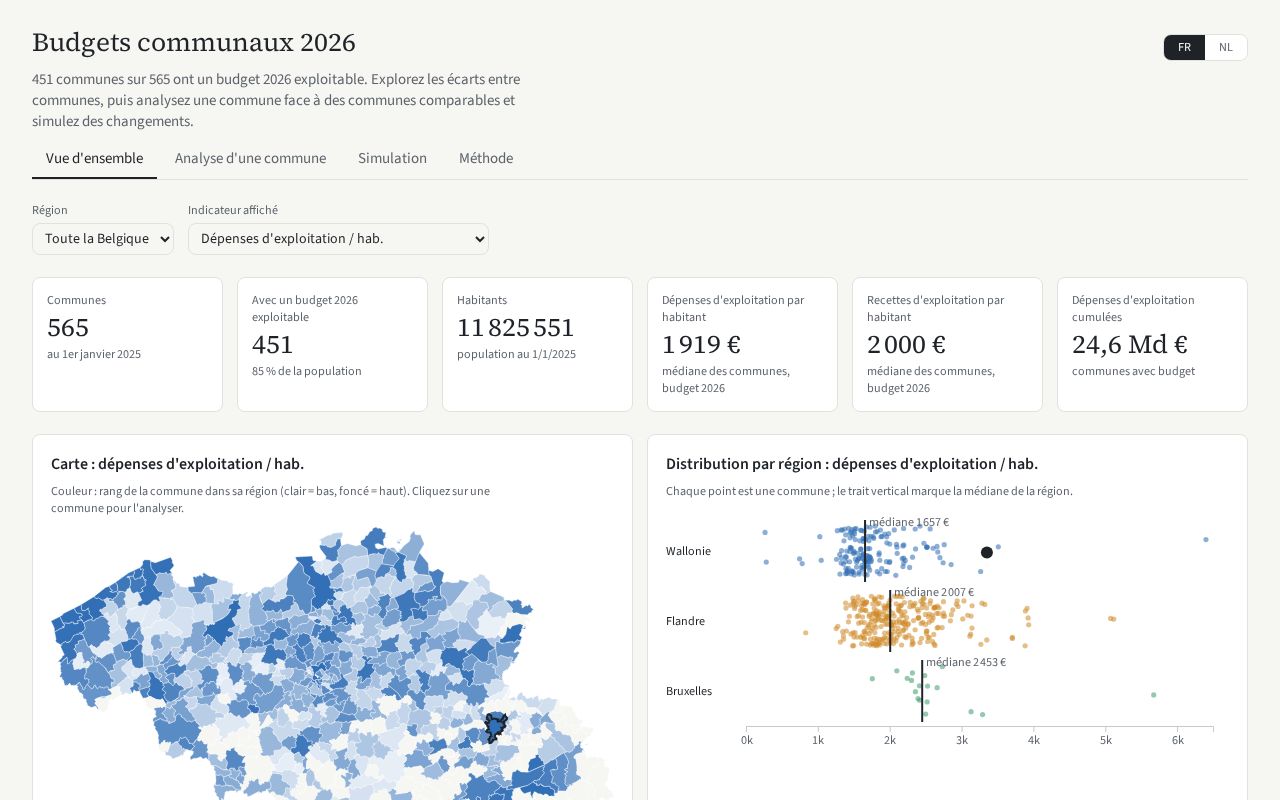Click the Flandre median line on the chart
1280x800 pixels.
point(890,621)
